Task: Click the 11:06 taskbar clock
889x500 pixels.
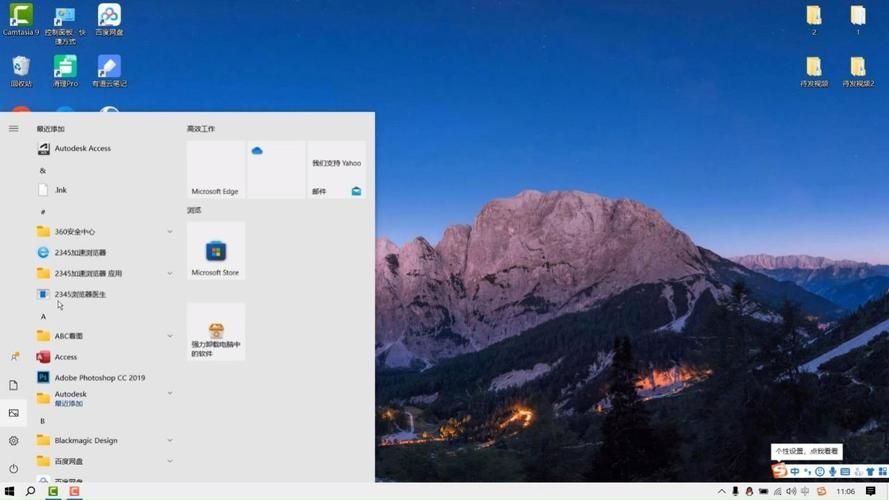Action: tap(845, 491)
